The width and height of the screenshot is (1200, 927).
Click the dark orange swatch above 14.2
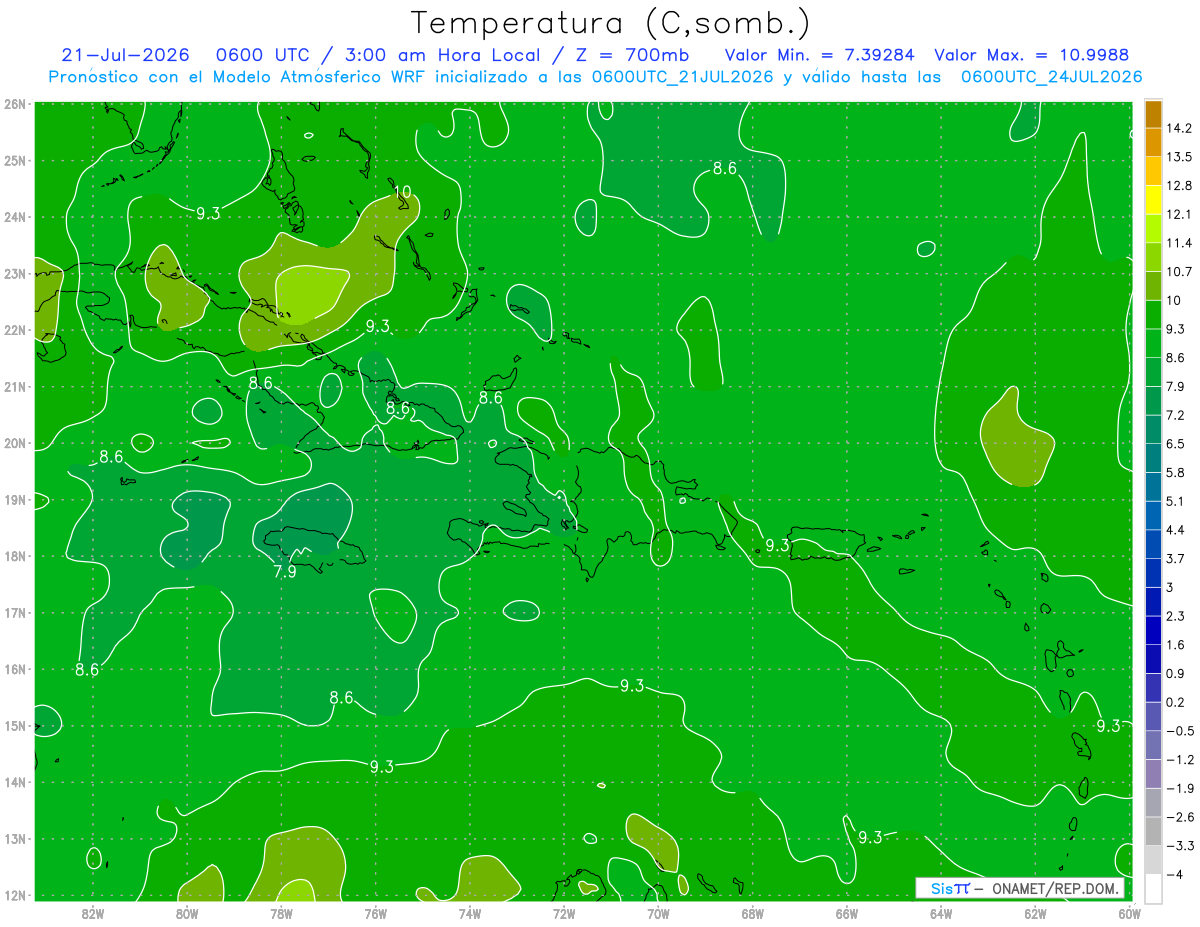pyautogui.click(x=1153, y=113)
